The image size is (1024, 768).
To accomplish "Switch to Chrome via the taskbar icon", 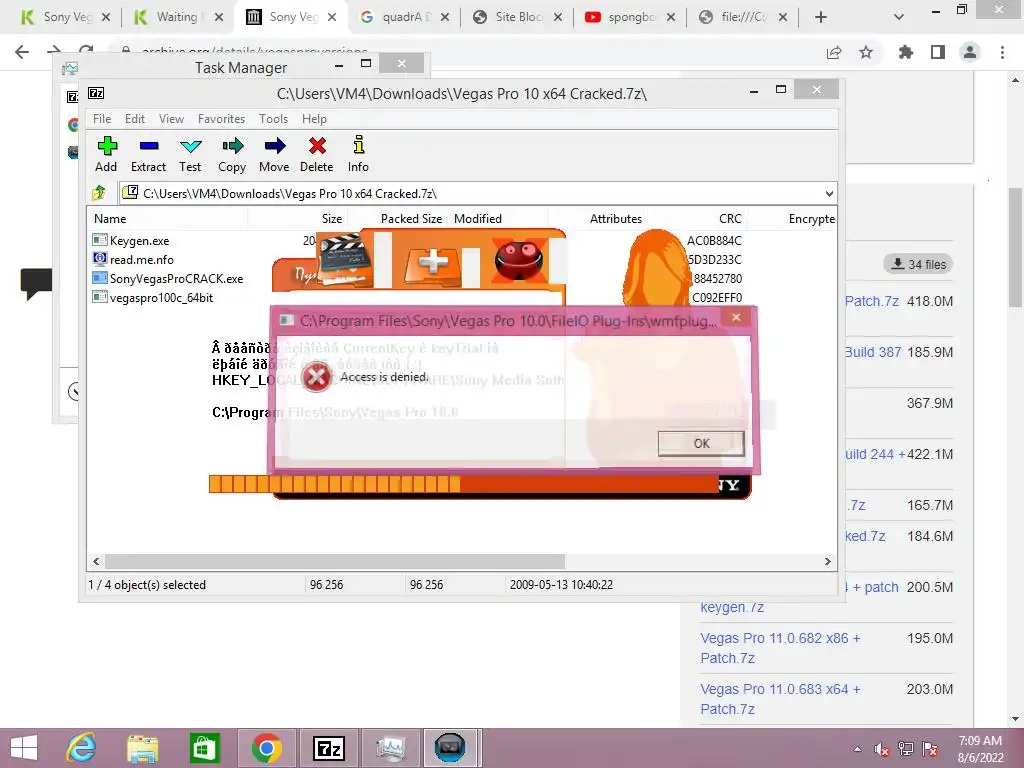I will [266, 748].
